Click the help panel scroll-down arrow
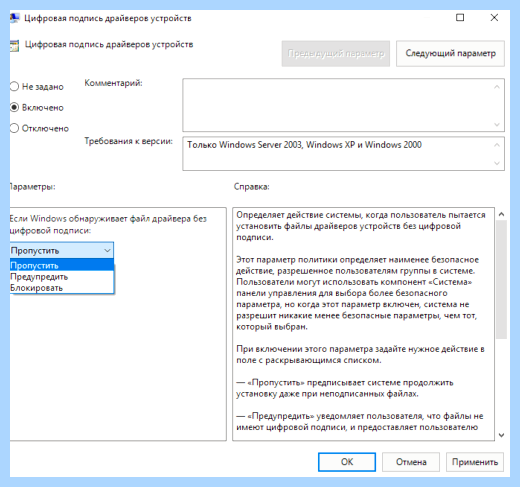Screen dimensions: 520x487 [x=501, y=435]
